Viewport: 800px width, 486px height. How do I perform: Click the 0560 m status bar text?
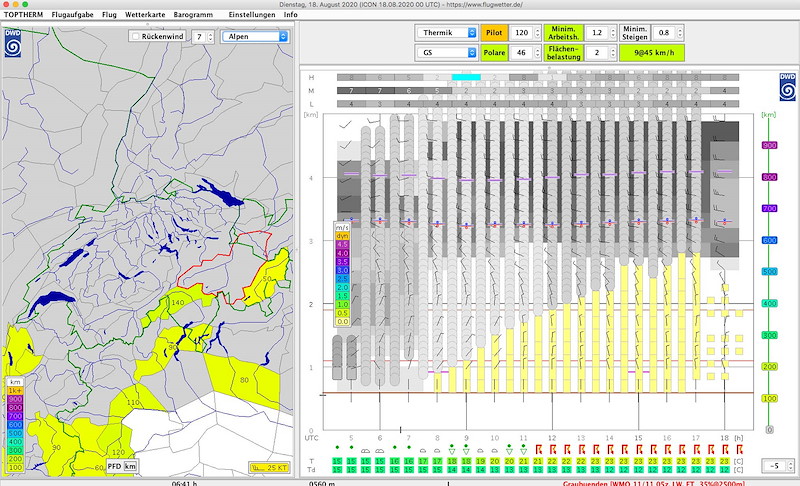pos(322,483)
